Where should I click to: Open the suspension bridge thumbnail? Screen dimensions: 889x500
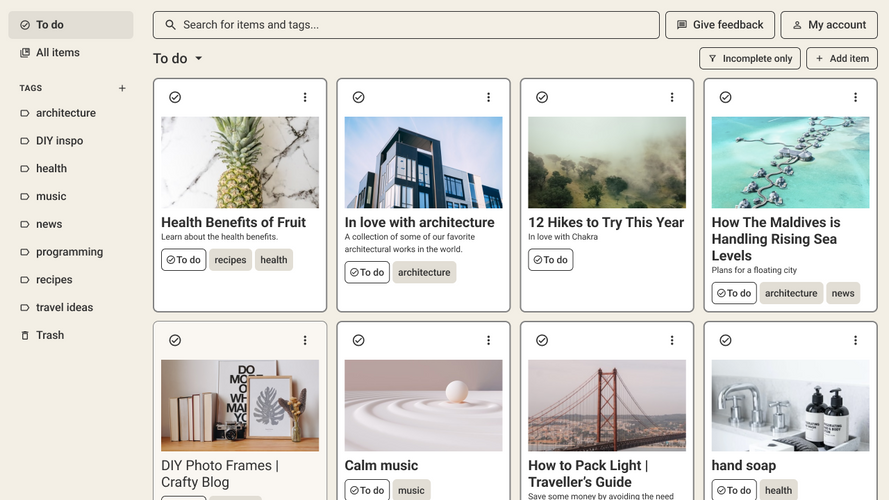point(607,405)
